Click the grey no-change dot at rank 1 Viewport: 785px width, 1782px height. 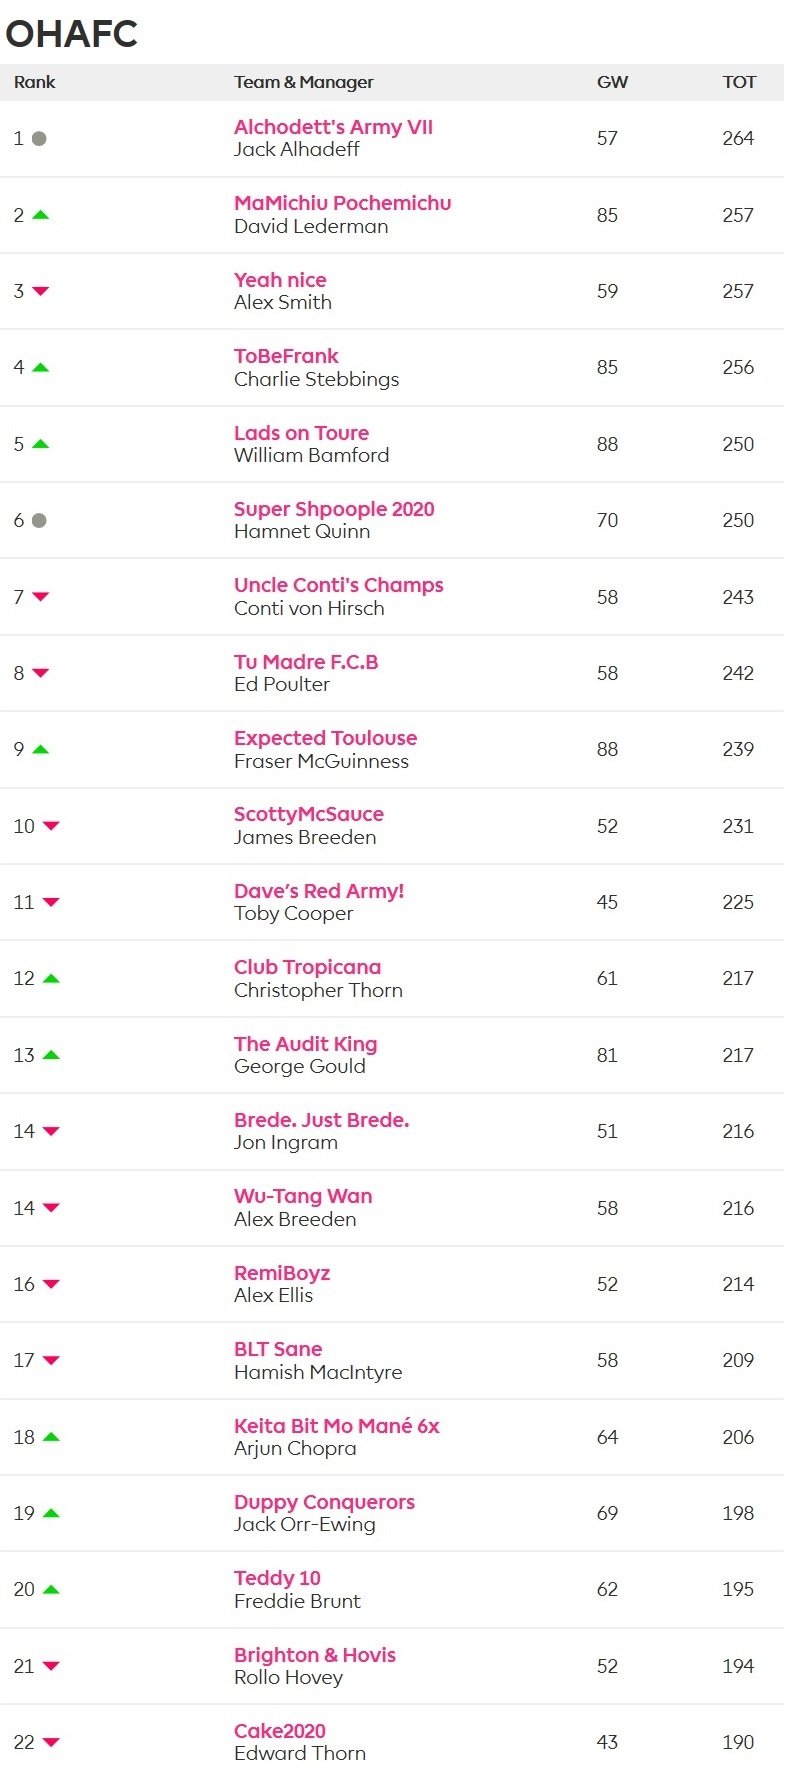39,139
